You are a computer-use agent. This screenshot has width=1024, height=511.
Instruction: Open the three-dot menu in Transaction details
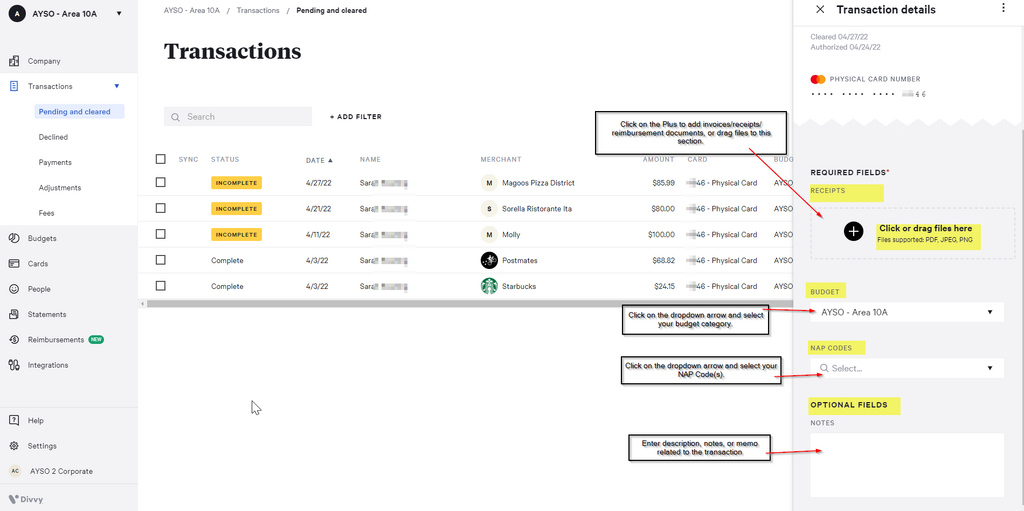(1003, 9)
